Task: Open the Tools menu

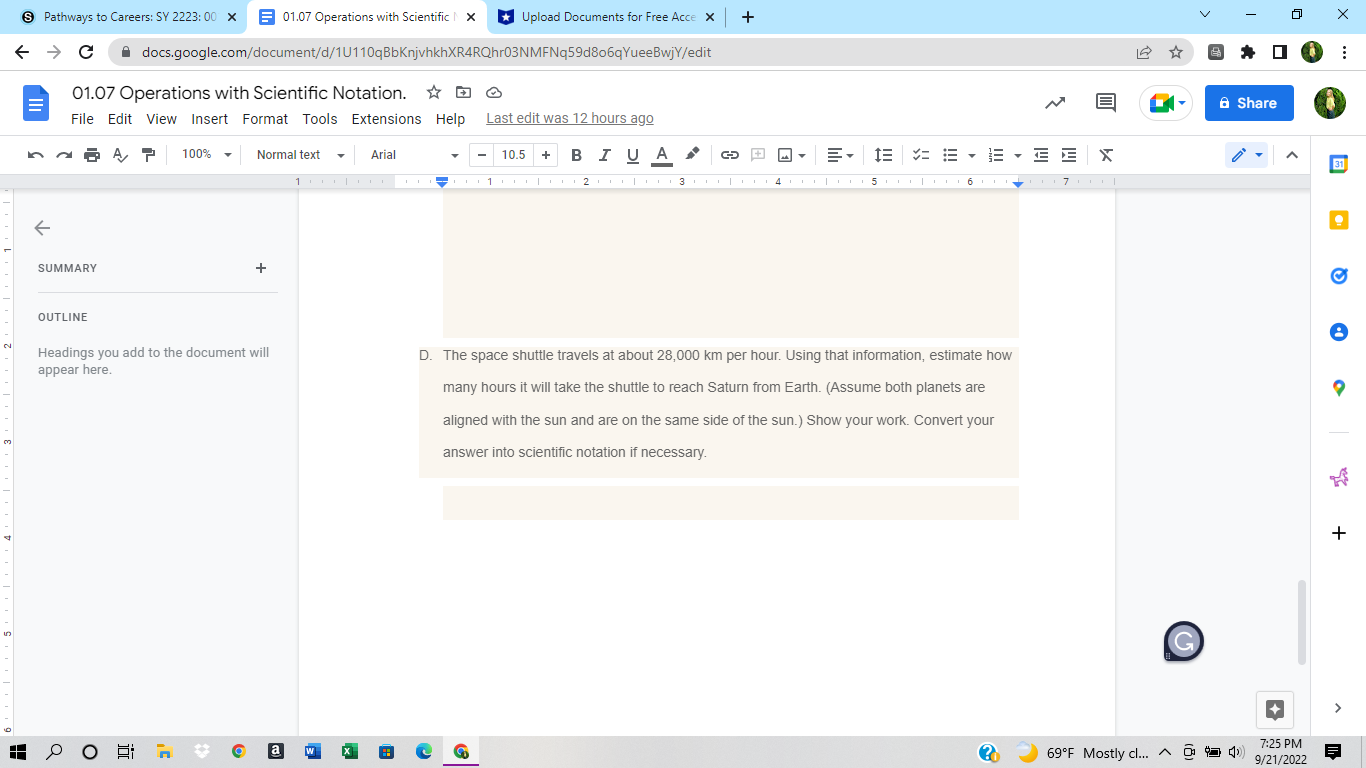Action: coord(320,119)
